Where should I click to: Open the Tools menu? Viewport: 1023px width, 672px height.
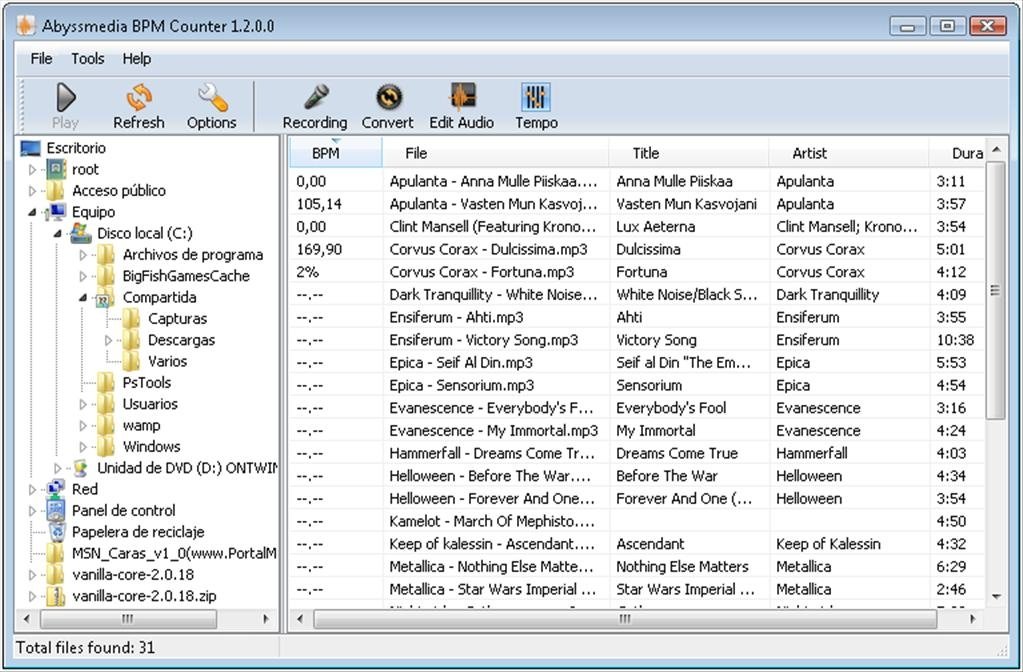87,59
